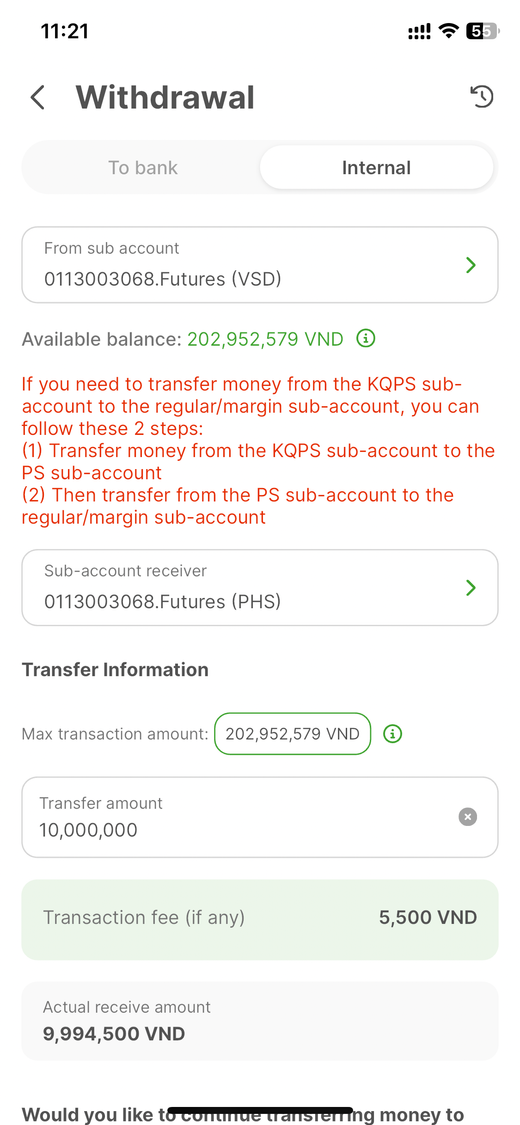520x1125 pixels.
Task: Open the Sub-account receiver selector field
Action: [x=260, y=588]
